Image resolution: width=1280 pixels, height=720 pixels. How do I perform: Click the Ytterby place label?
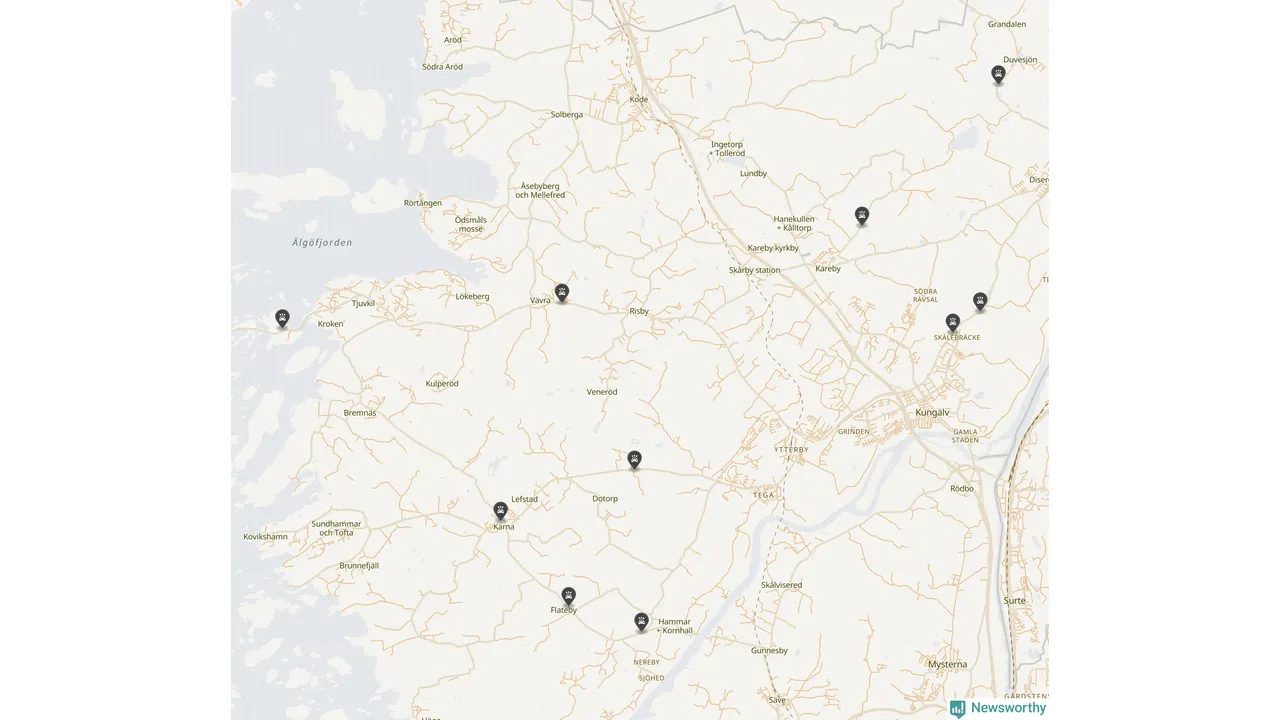(792, 450)
